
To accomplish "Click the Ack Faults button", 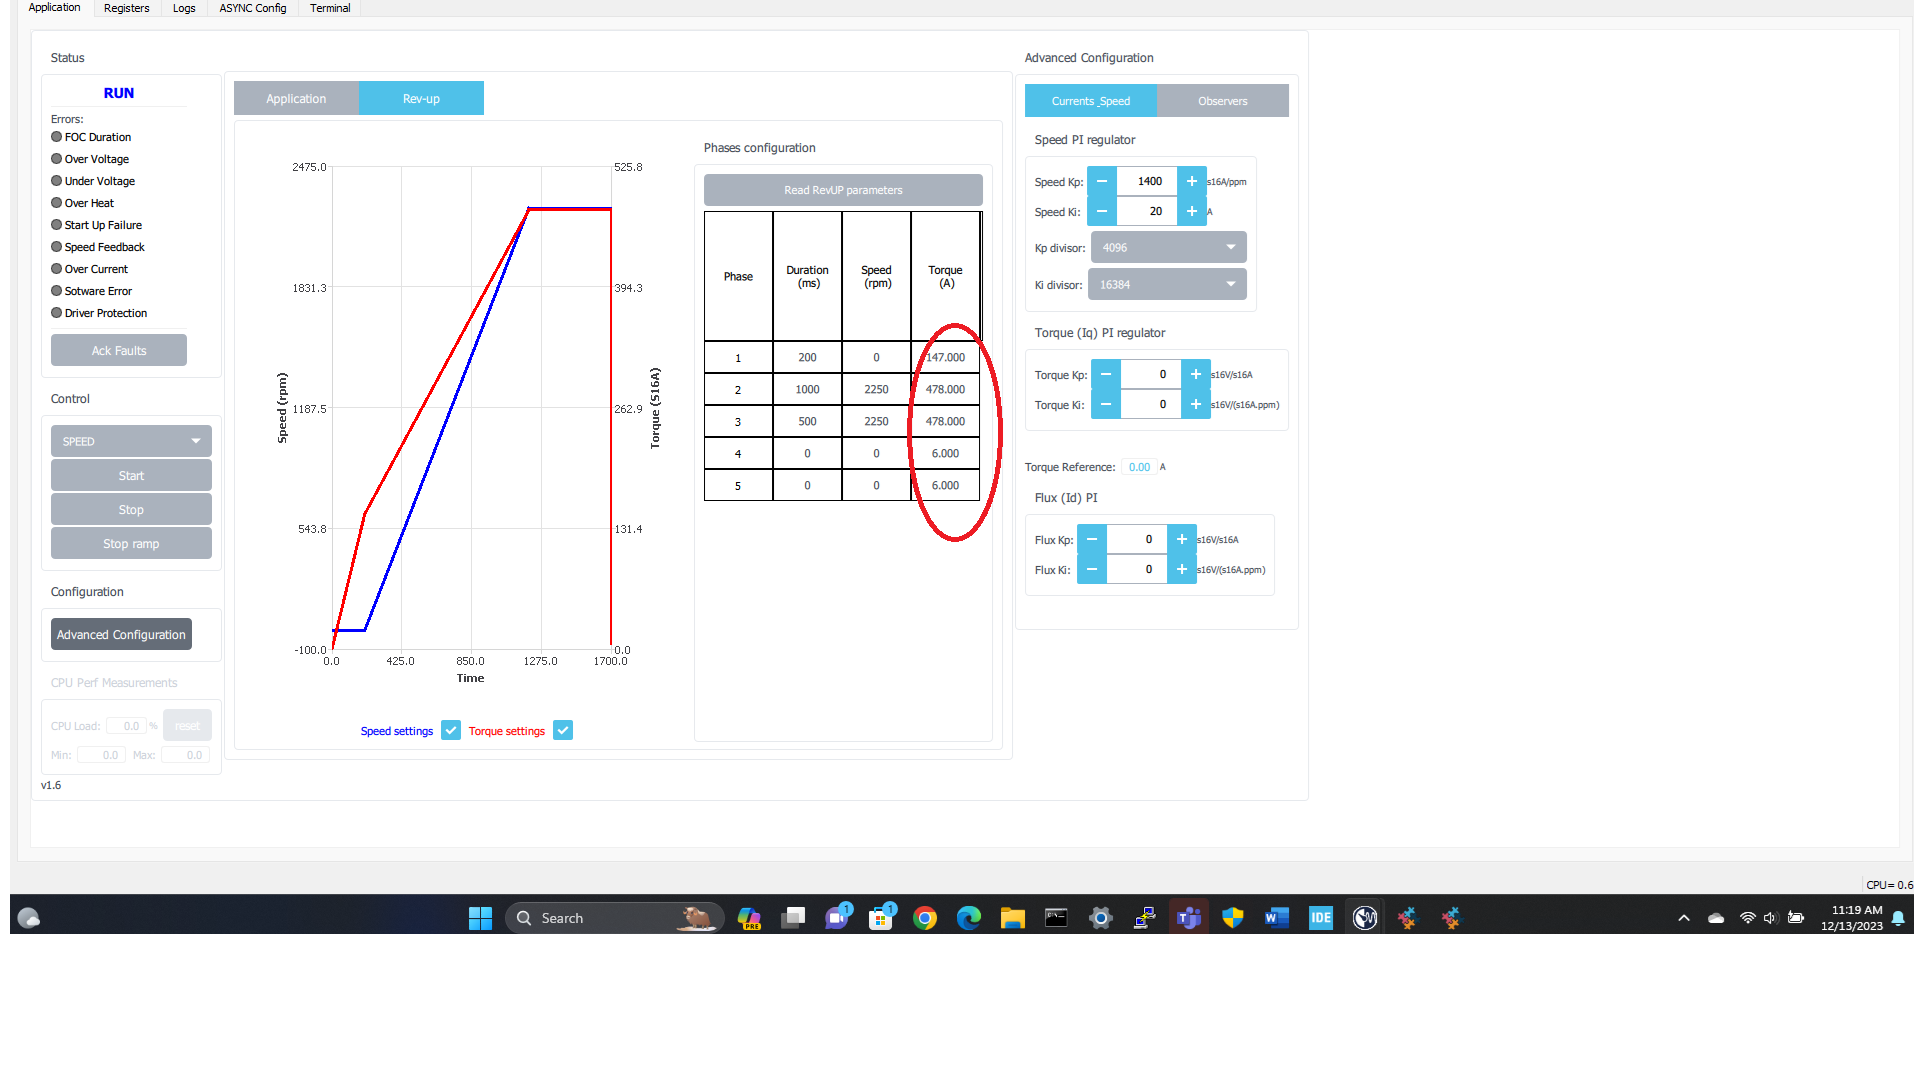I will point(119,350).
